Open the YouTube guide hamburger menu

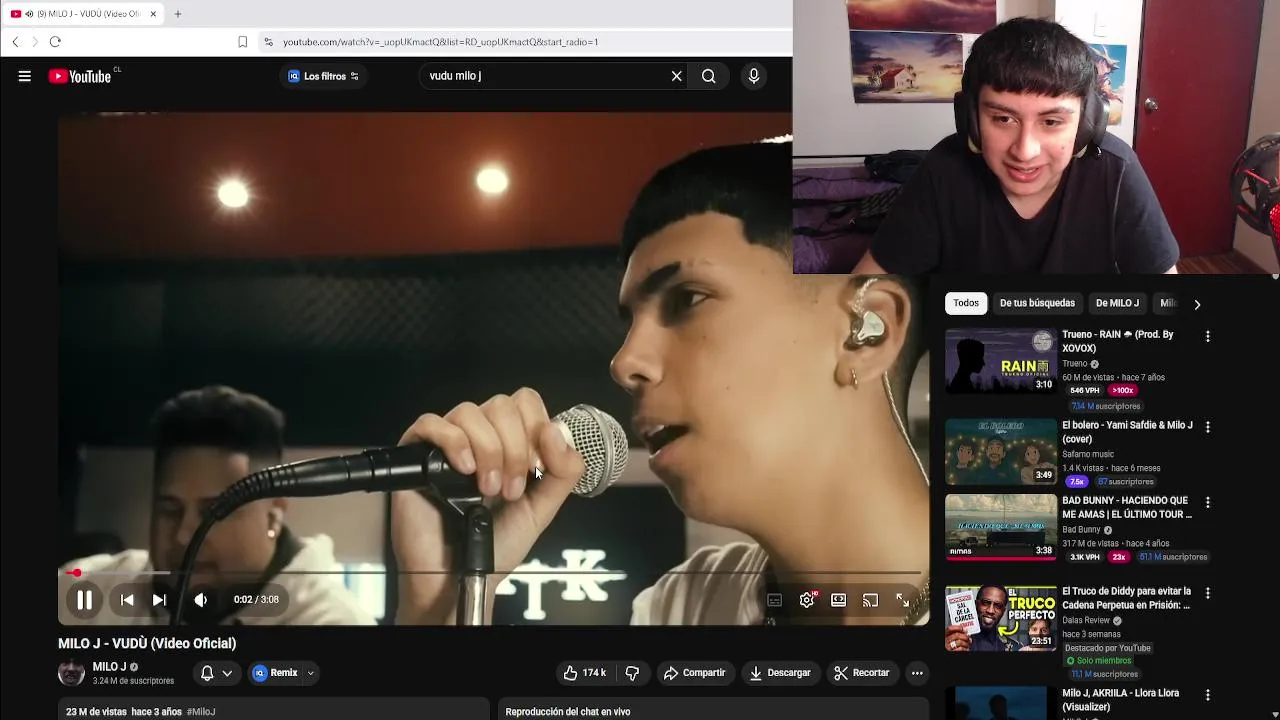(x=25, y=76)
